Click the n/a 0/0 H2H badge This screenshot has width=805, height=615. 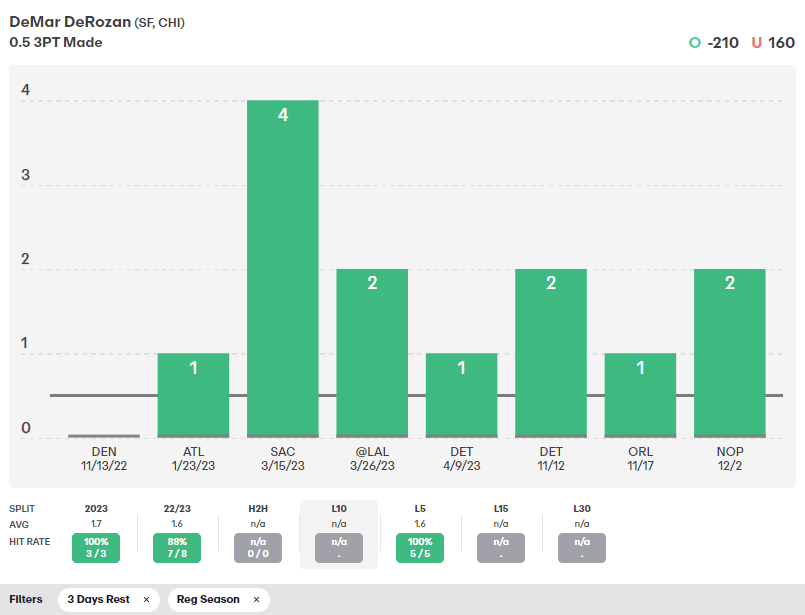258,548
